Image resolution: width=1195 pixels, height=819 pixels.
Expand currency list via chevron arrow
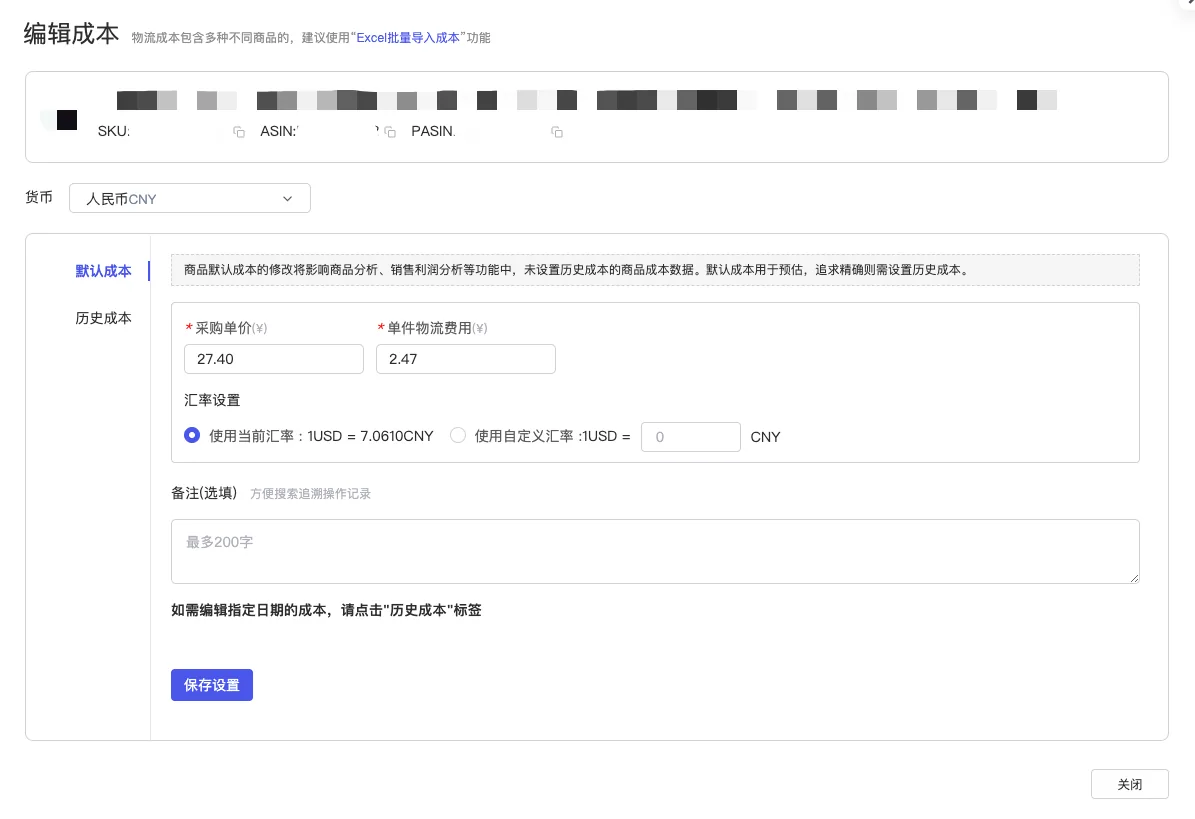tap(287, 199)
